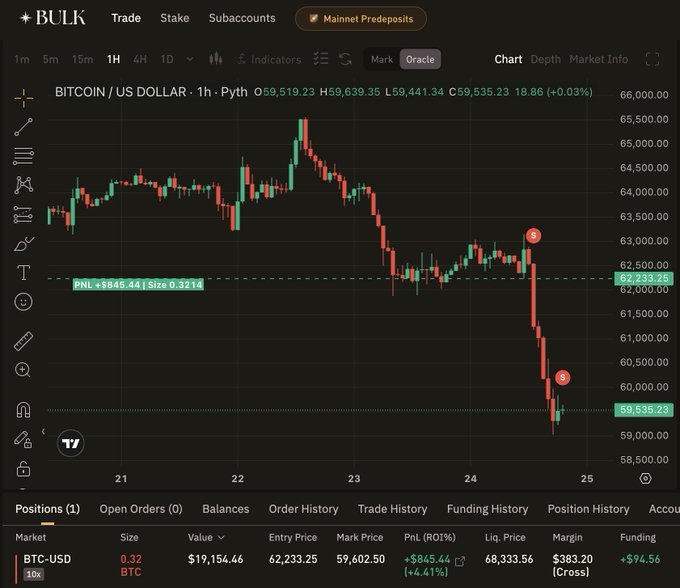Viewport: 680px width, 588px height.
Task: Select the 1m timeframe
Action: point(22,59)
